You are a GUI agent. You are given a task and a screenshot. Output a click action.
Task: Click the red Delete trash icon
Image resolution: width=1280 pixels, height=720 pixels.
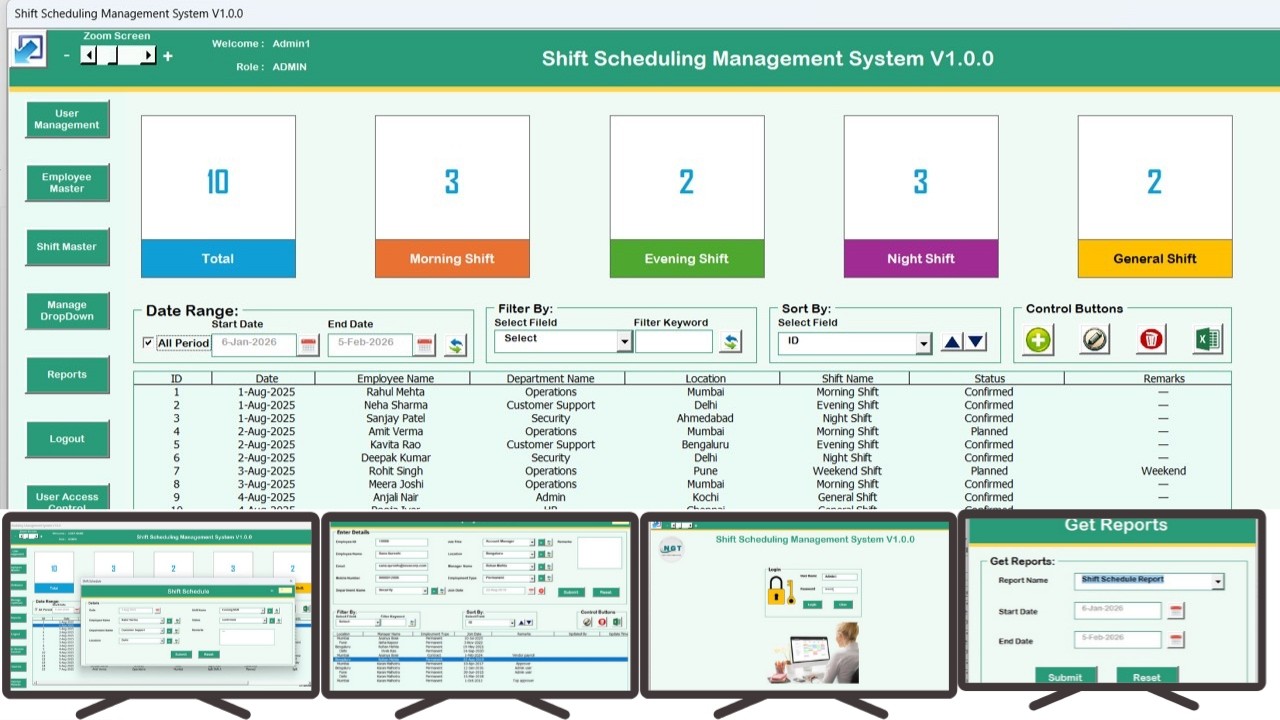(x=1152, y=340)
